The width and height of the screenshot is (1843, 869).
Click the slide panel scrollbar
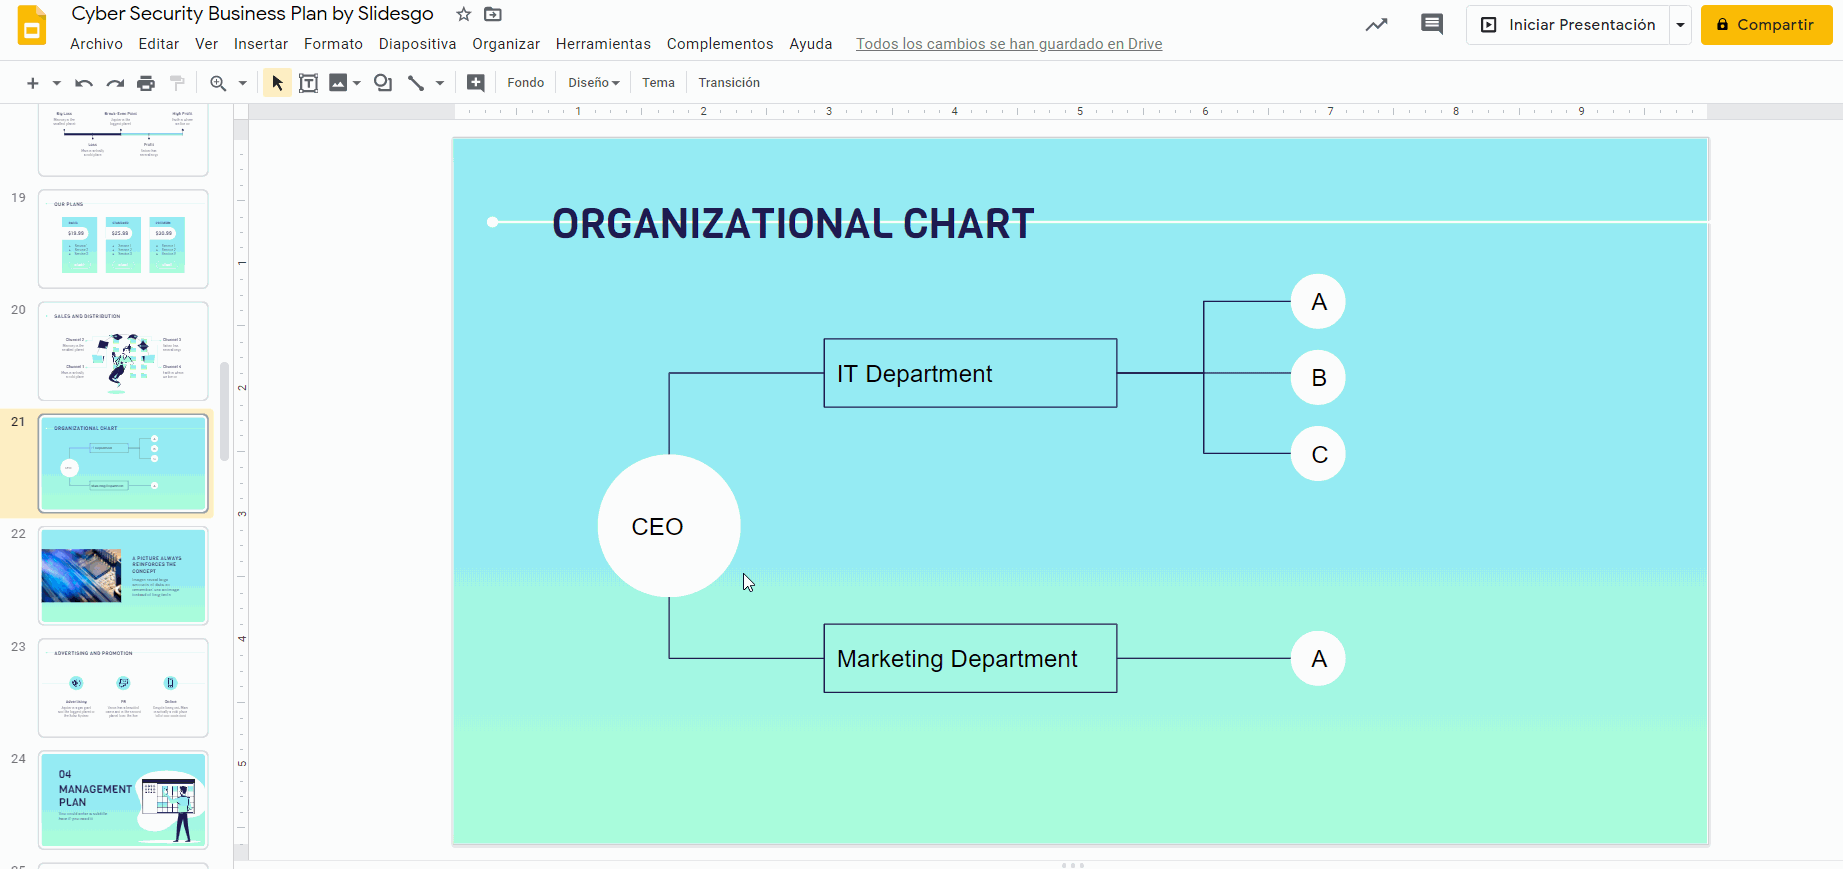[225, 411]
